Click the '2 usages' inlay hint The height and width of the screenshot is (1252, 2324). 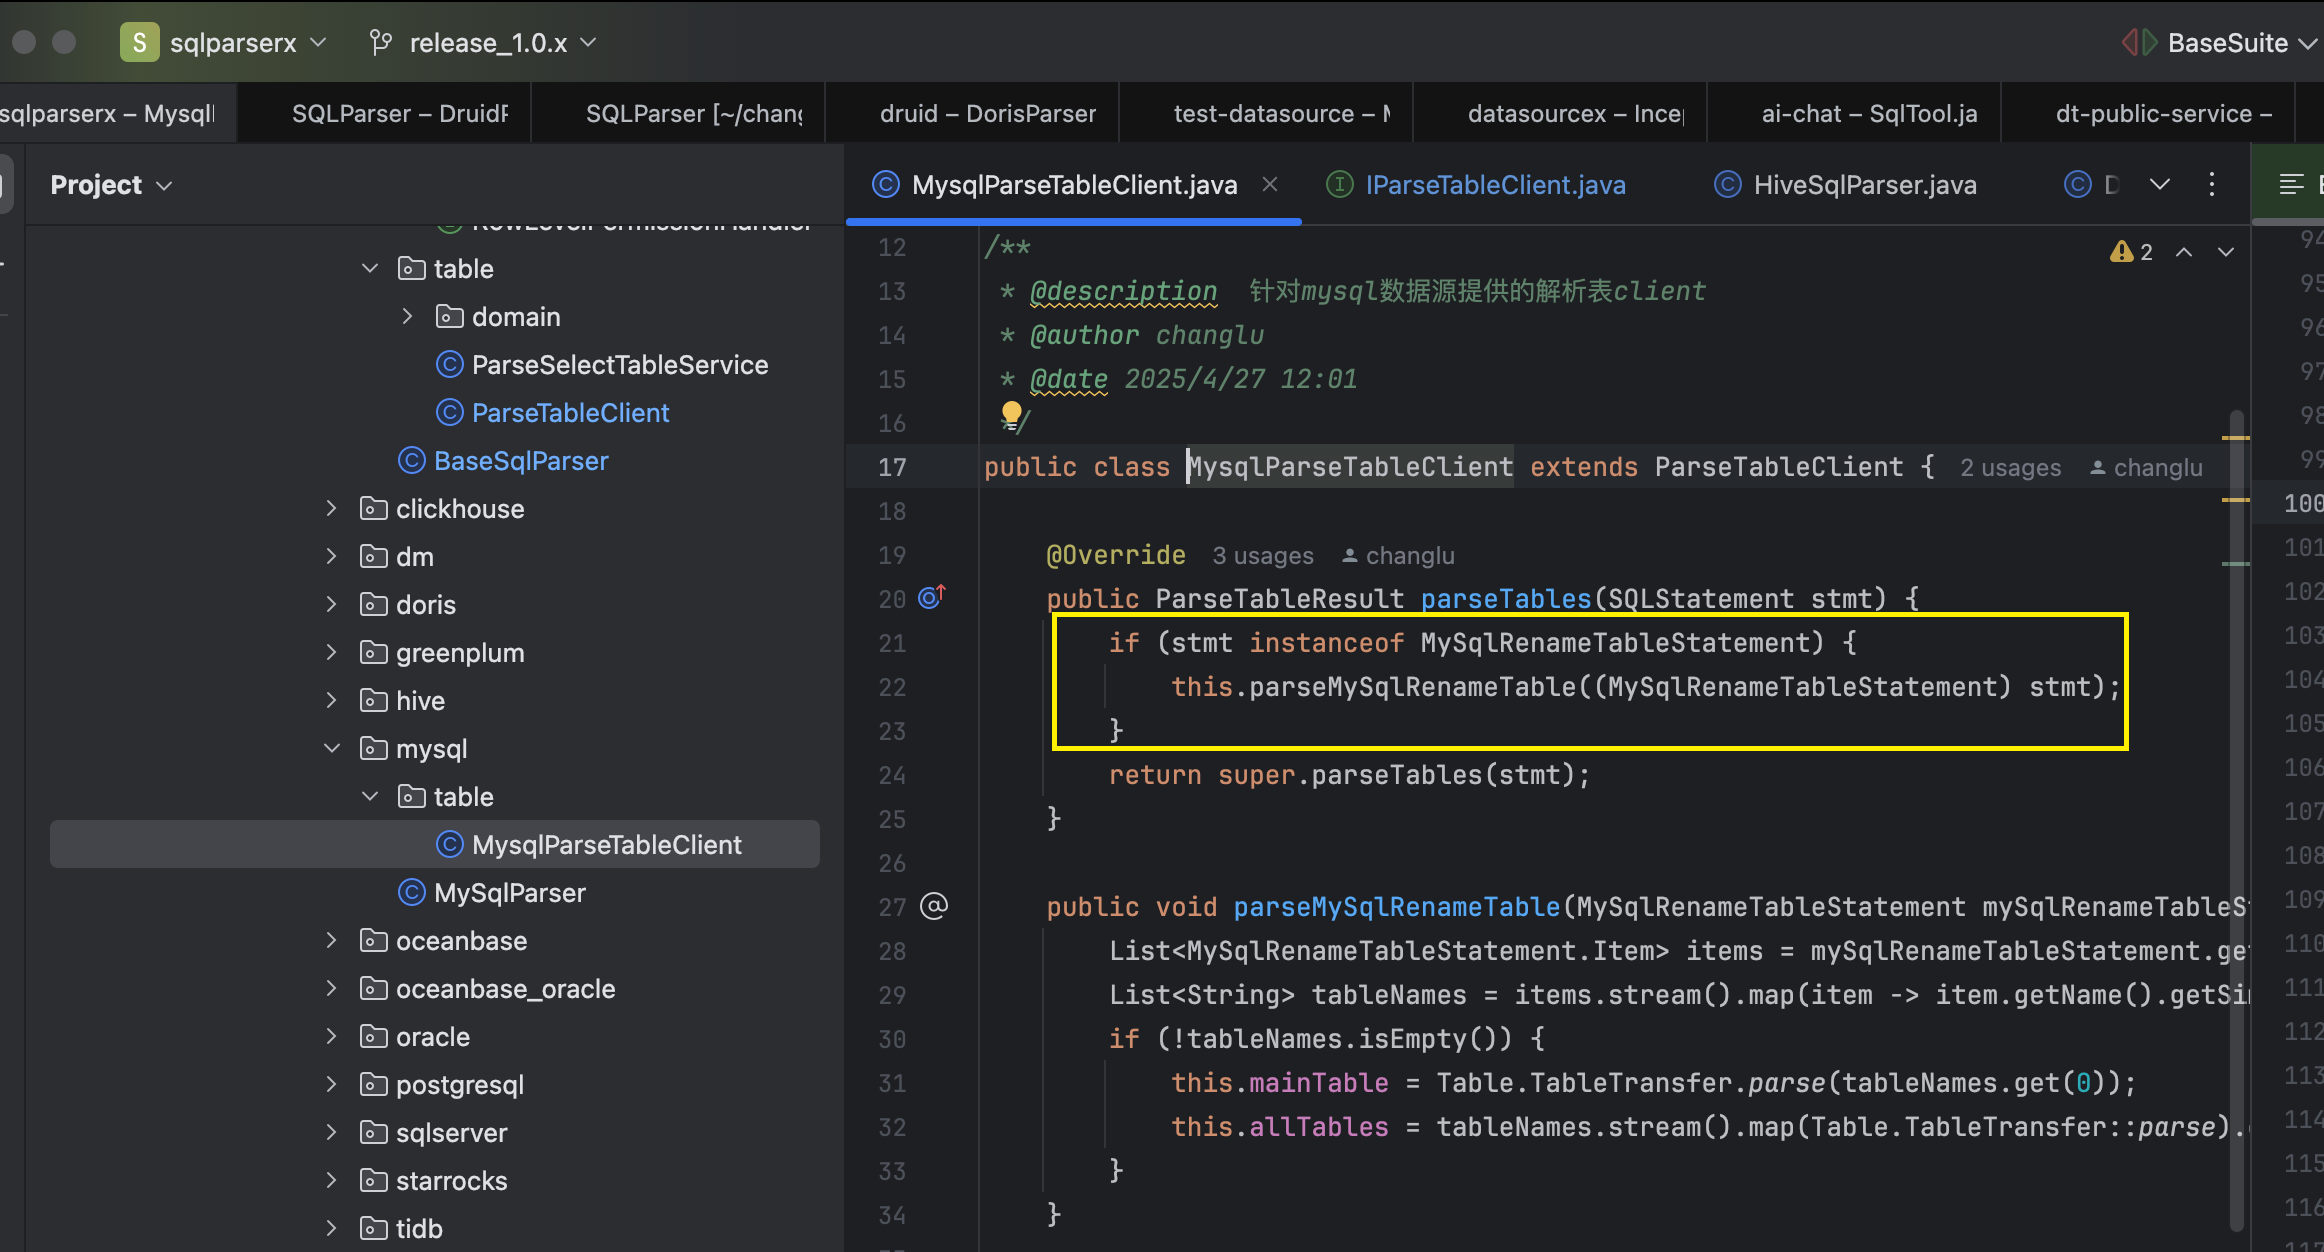2010,468
